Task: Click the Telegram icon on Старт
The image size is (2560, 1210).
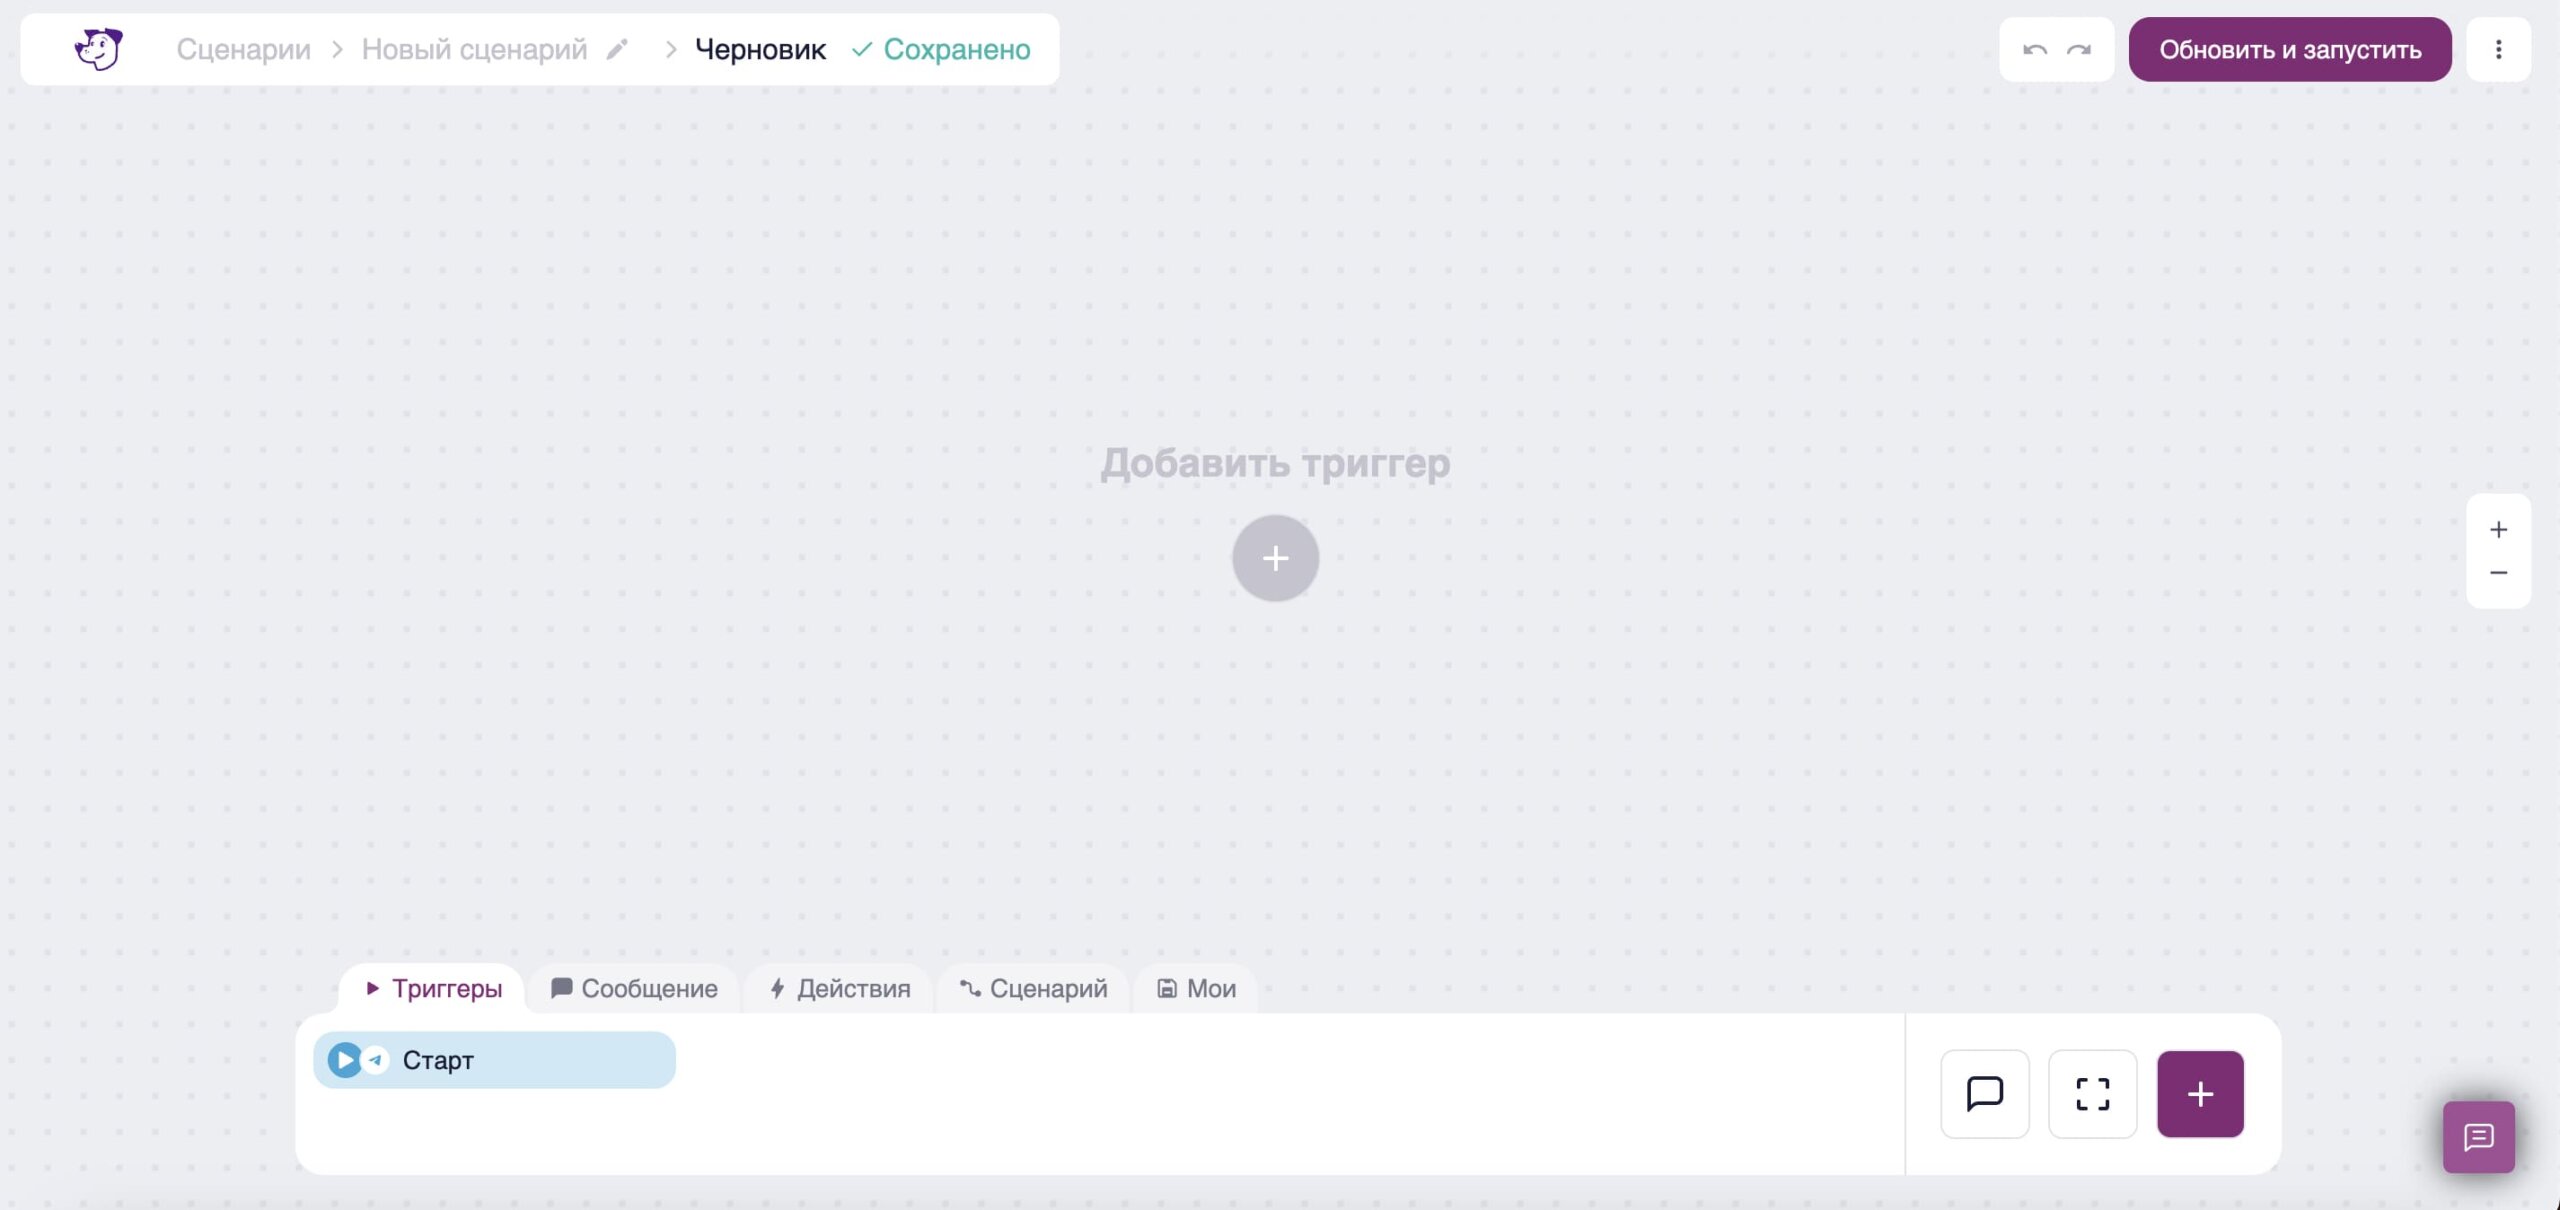Action: click(x=376, y=1060)
